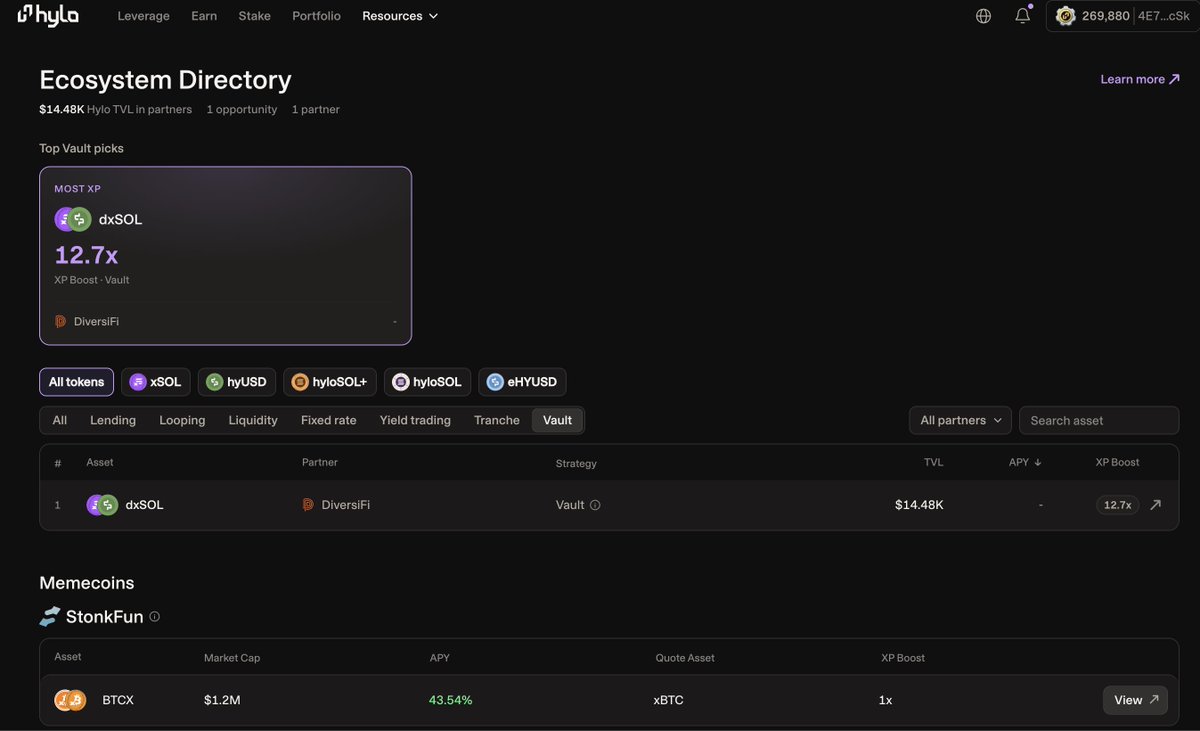Click the BTCX token icon
The width and height of the screenshot is (1200, 731).
tap(70, 700)
